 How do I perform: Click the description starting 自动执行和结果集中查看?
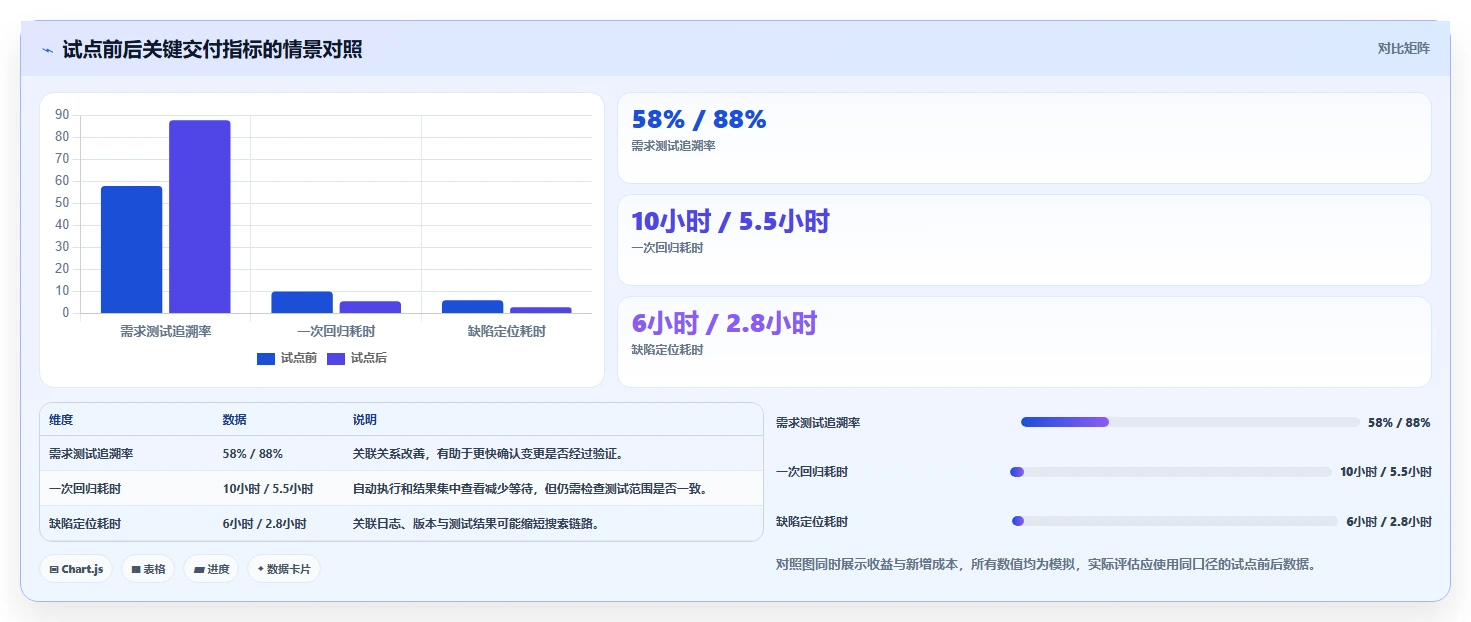[531, 489]
